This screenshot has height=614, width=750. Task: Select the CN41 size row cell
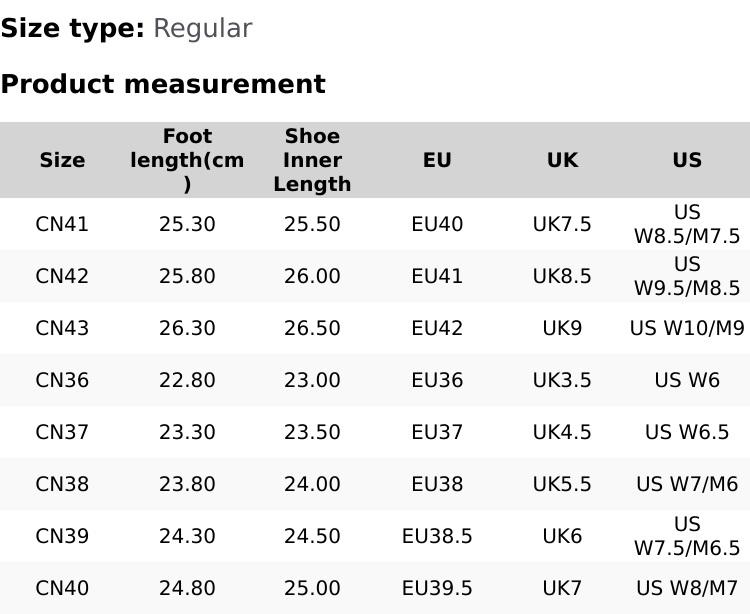point(62,224)
